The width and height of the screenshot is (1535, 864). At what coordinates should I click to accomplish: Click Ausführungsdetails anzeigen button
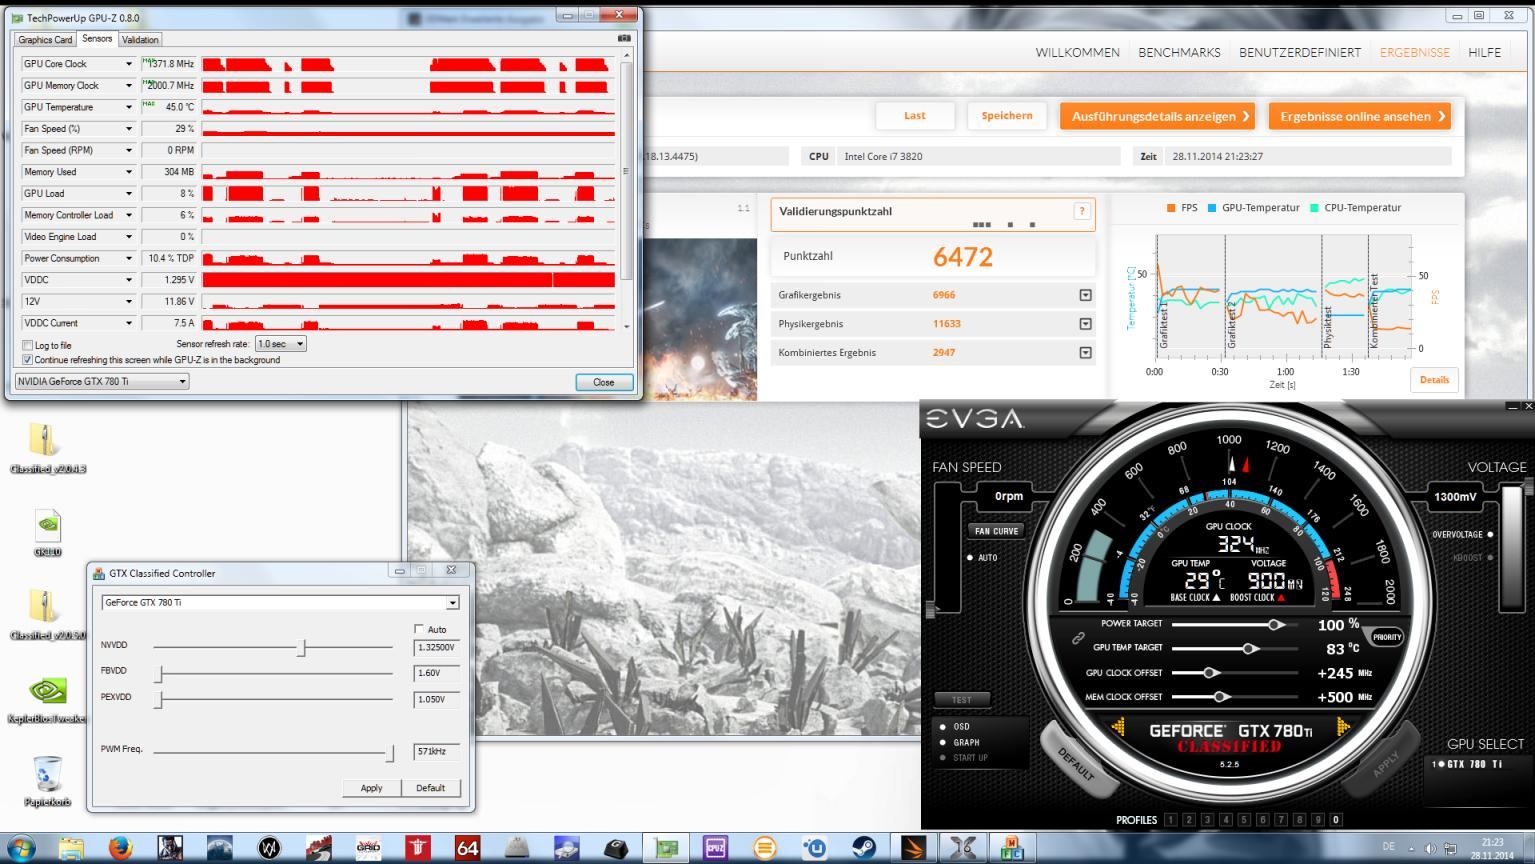(1159, 116)
